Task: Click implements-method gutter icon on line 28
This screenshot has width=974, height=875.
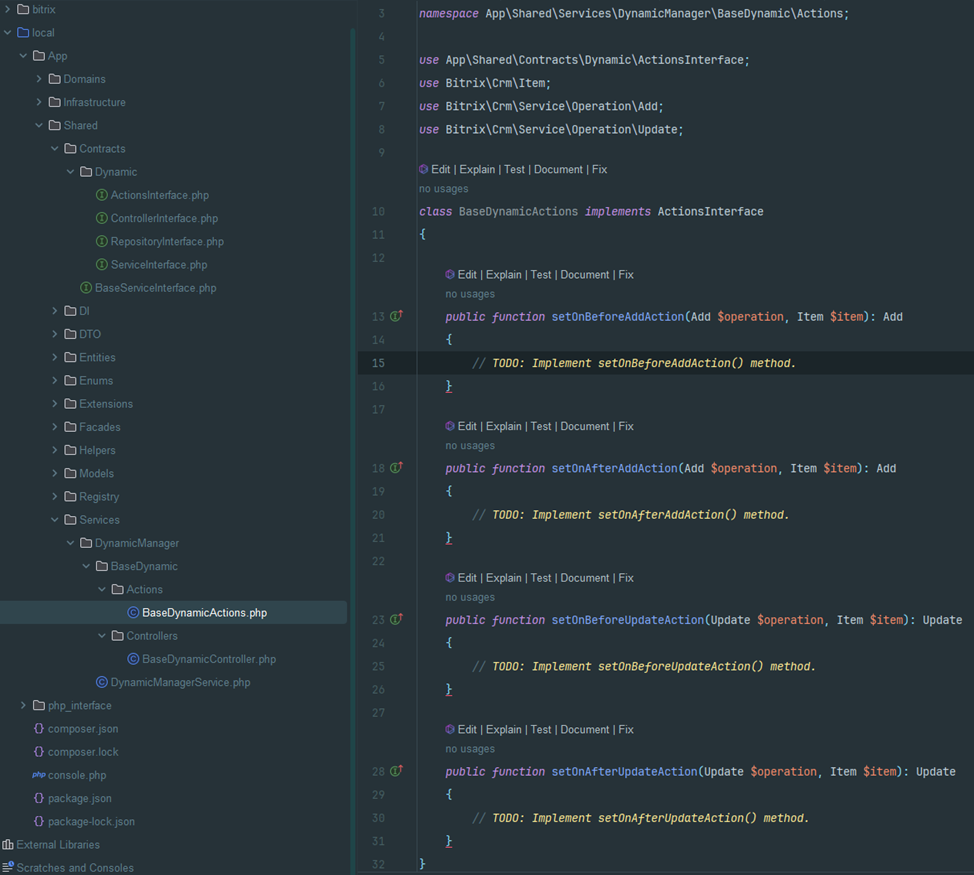Action: pos(396,771)
